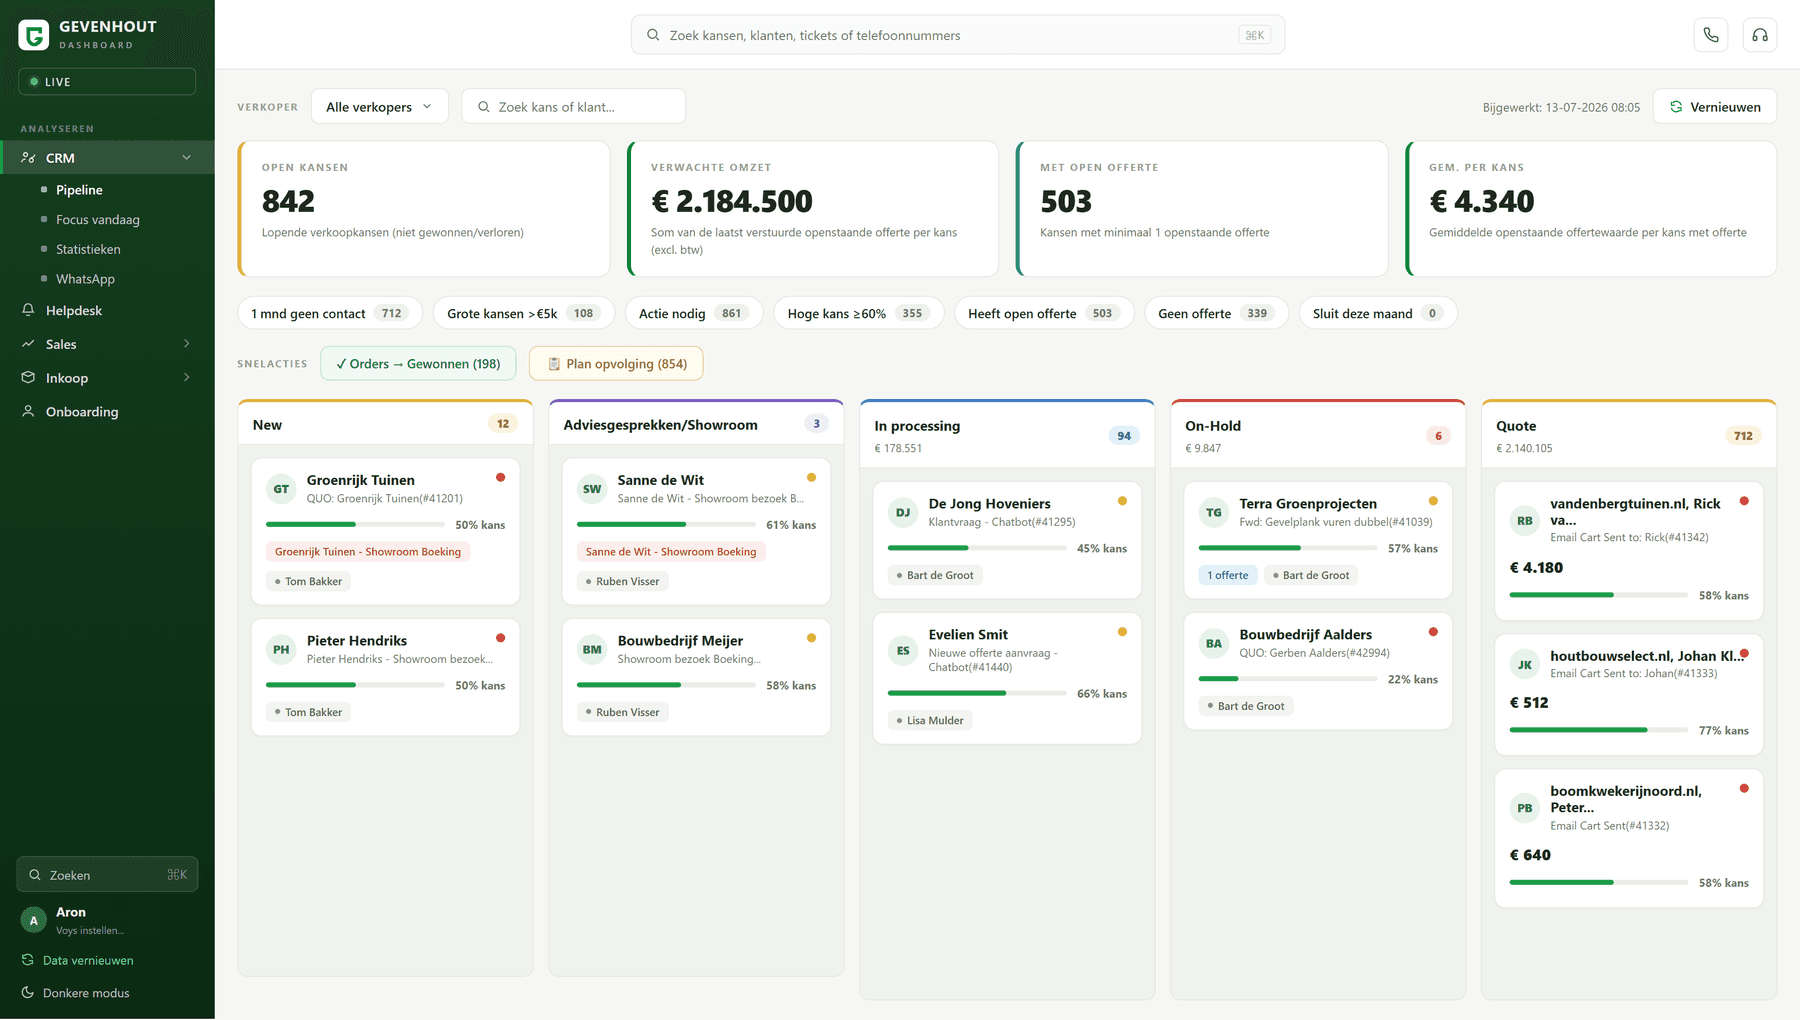Expand the Sales submenu arrow

point(186,344)
